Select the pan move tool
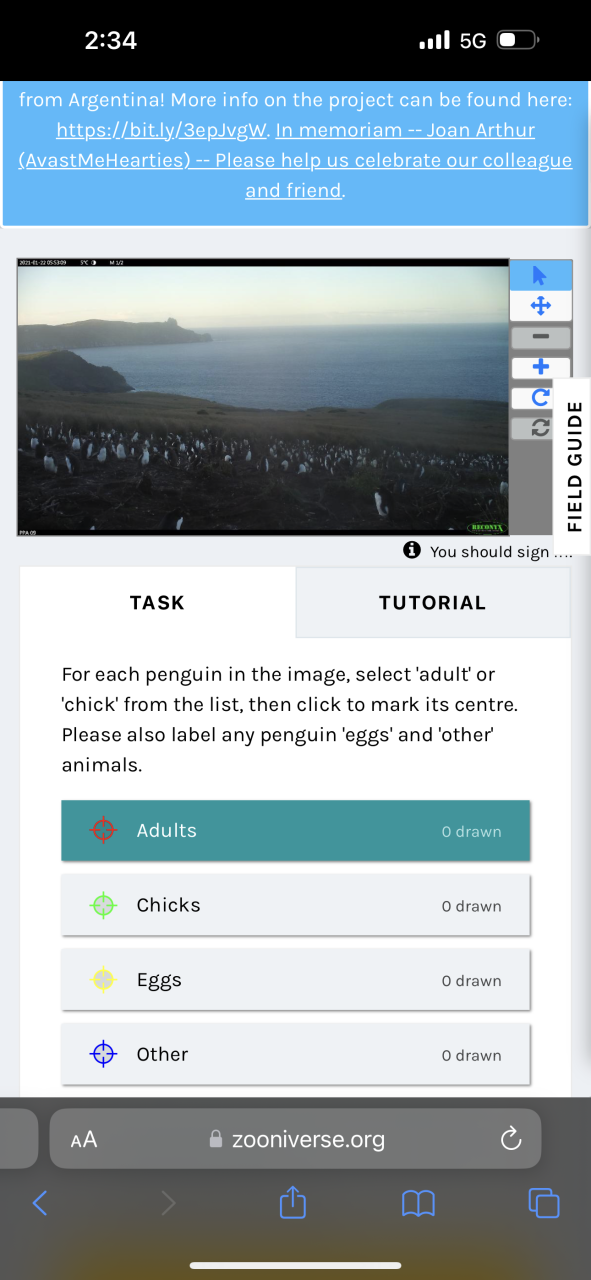Viewport: 591px width, 1280px height. 540,306
